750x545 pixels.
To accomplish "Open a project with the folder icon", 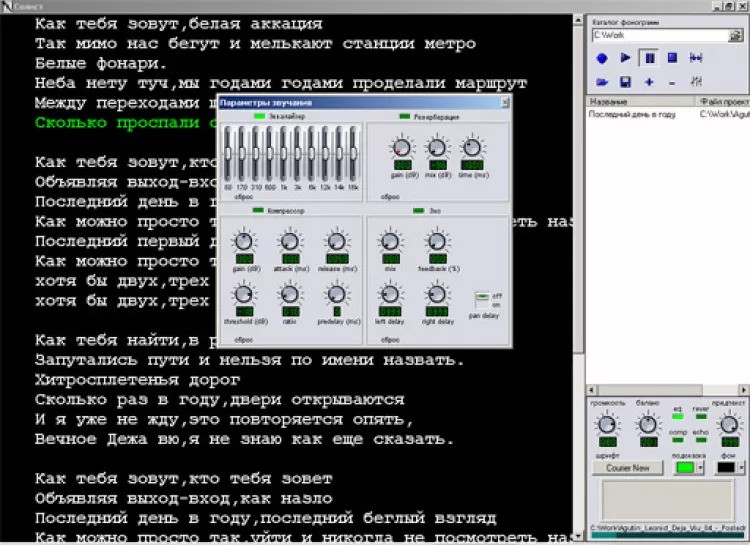I will coord(602,82).
